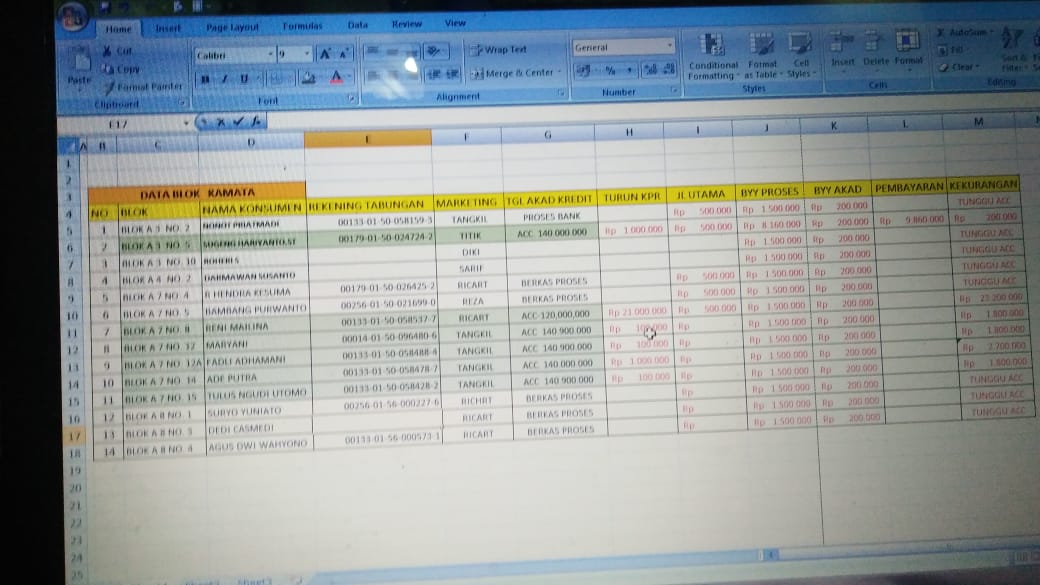Click AutoSum
Screen dimensions: 1040x585
(964, 32)
